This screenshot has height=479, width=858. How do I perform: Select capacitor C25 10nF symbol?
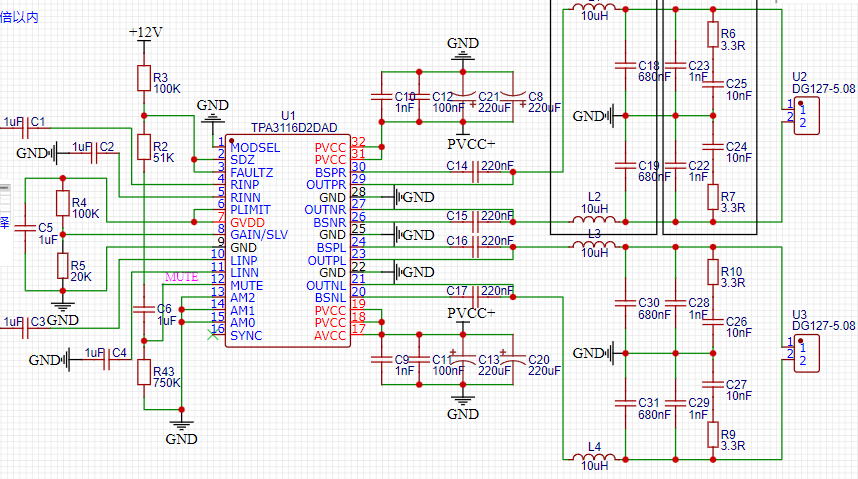coord(712,84)
